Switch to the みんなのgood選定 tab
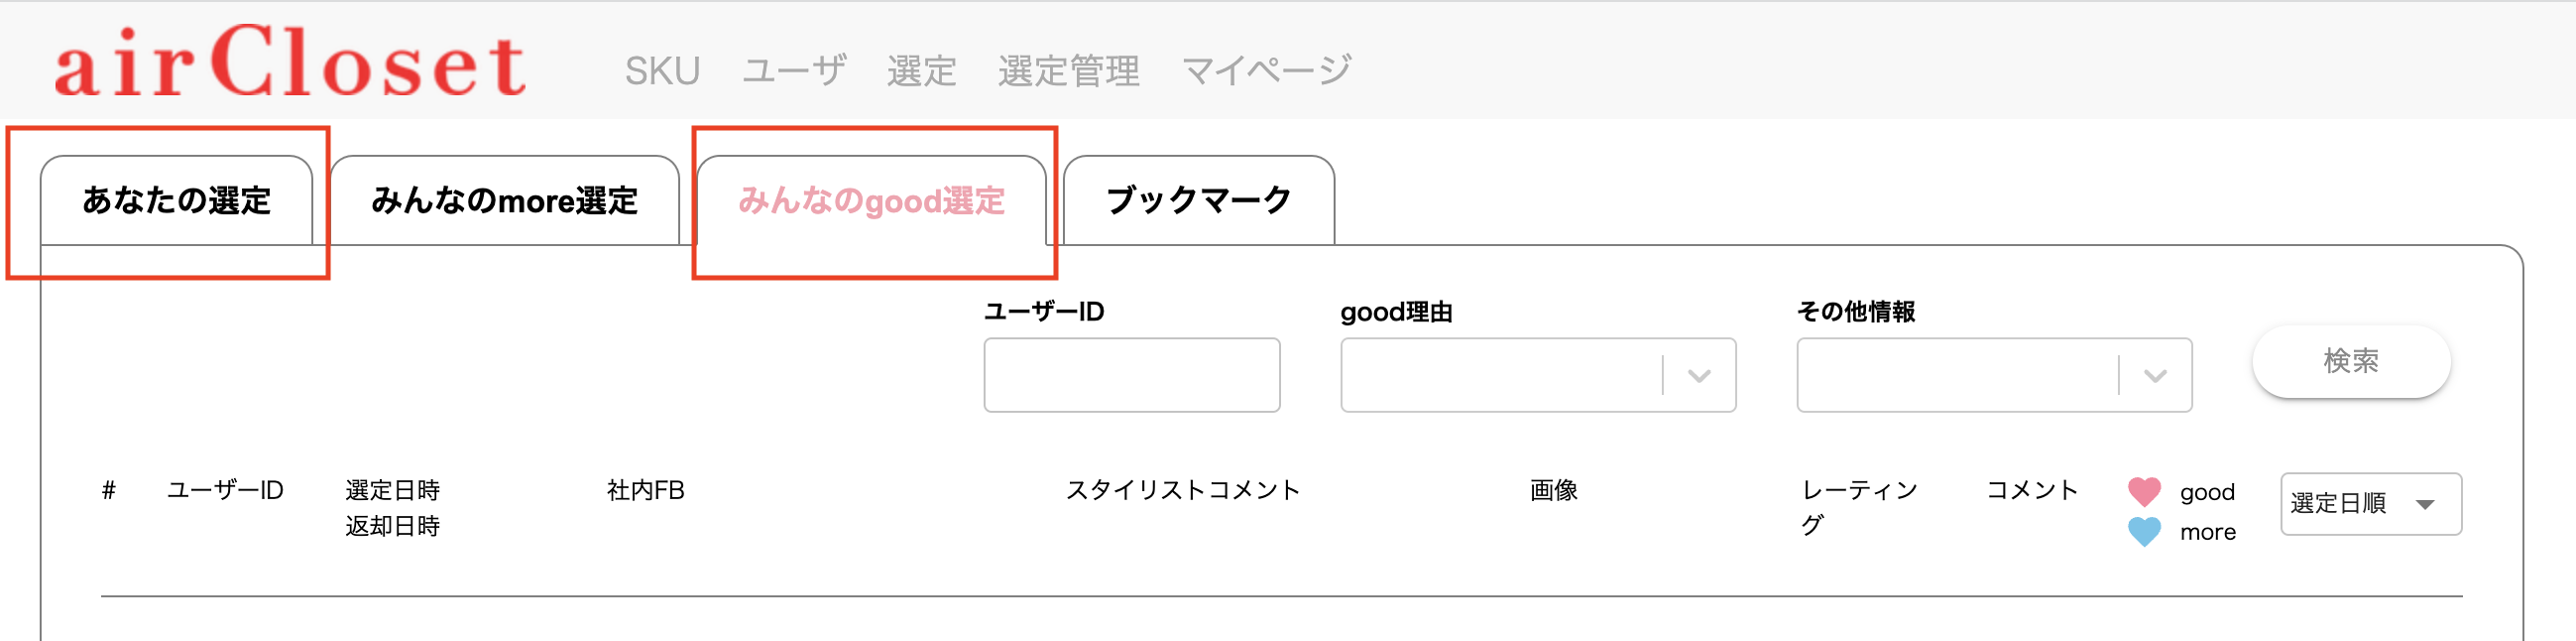Screen dimensions: 2576x641 tap(871, 201)
